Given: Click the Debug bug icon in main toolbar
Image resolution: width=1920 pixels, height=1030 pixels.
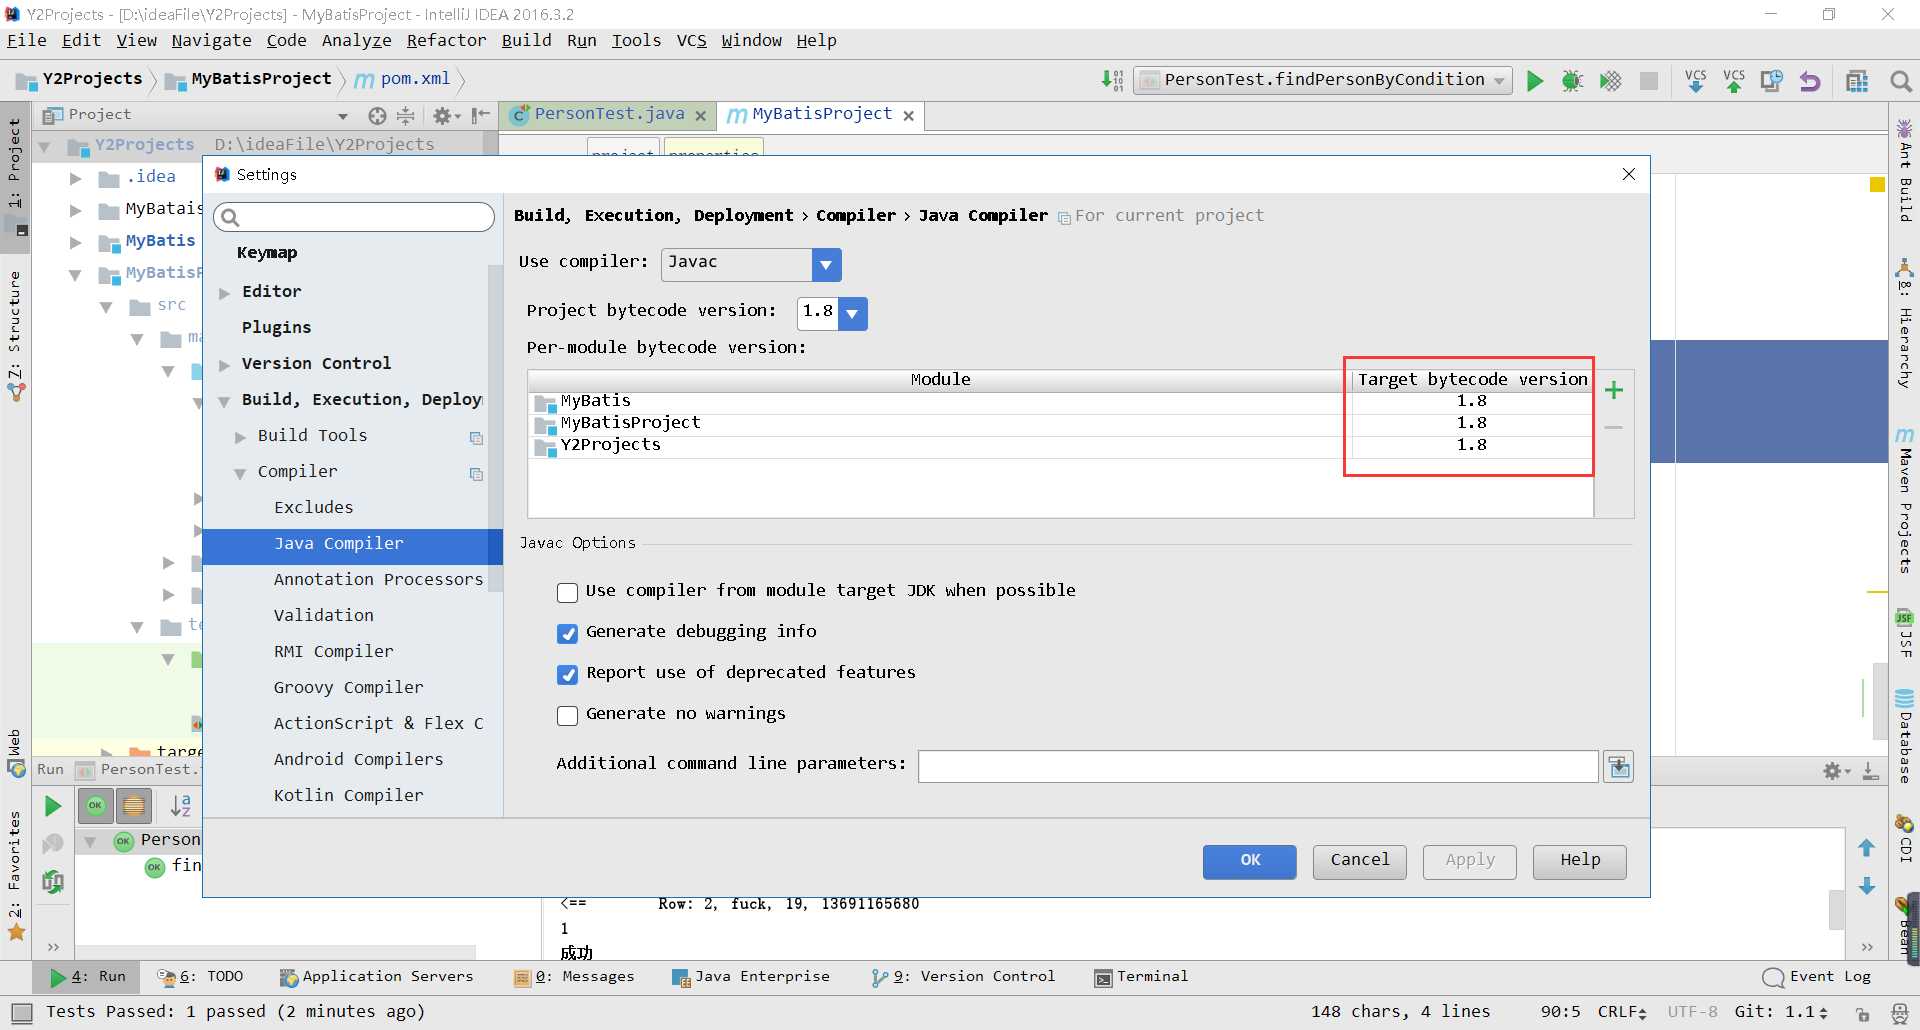Looking at the screenshot, I should point(1572,81).
